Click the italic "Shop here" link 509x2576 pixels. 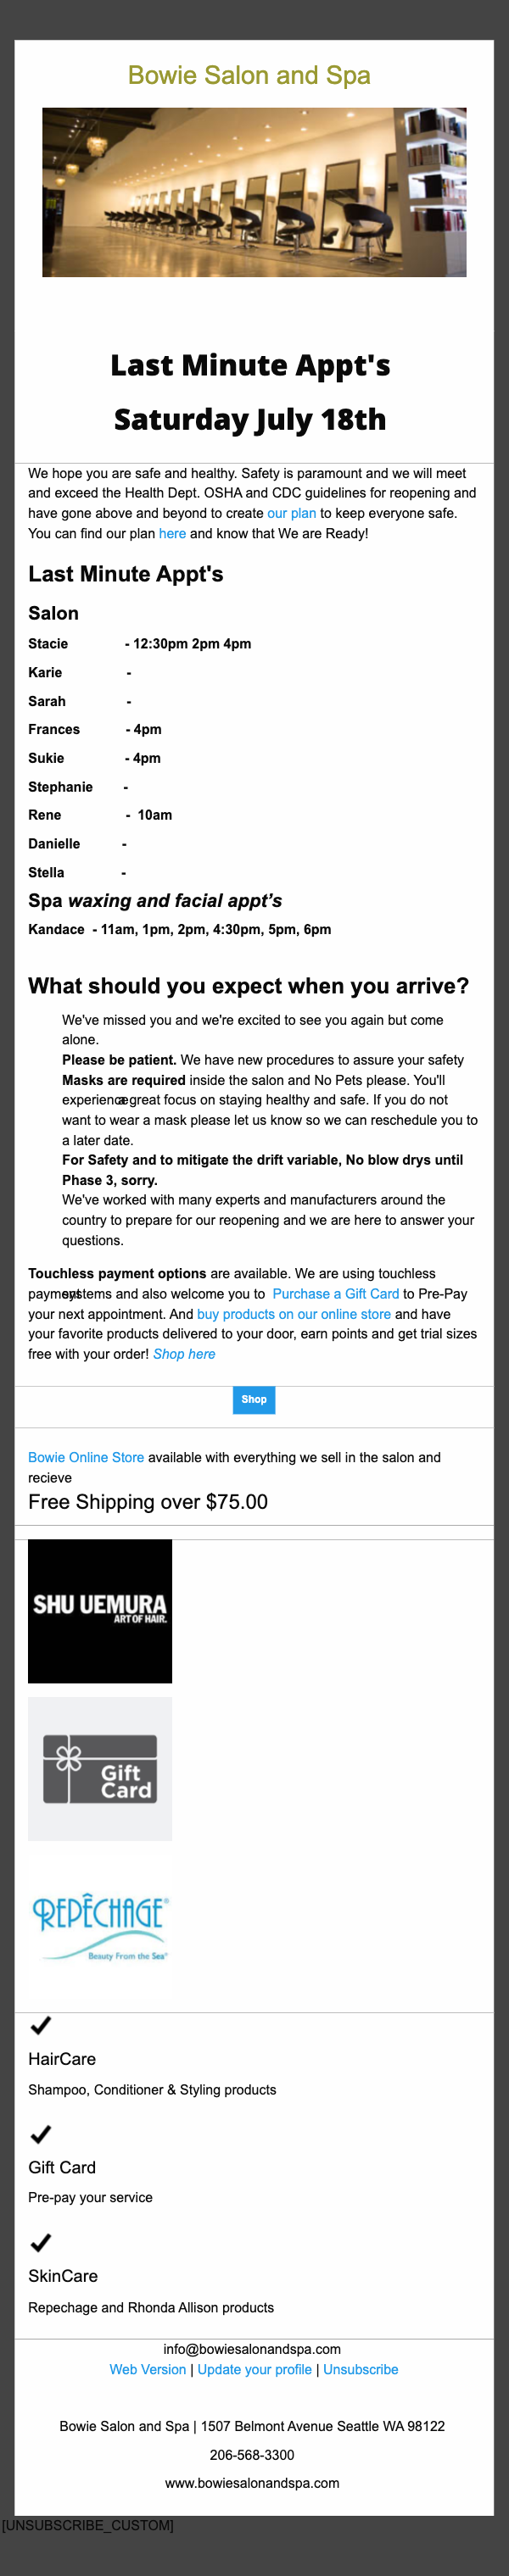click(x=184, y=1354)
